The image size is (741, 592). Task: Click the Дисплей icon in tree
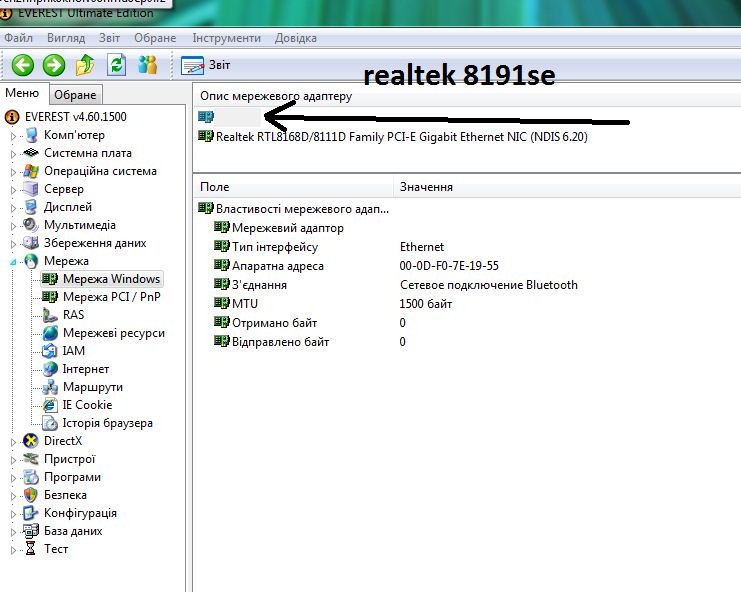(31, 207)
